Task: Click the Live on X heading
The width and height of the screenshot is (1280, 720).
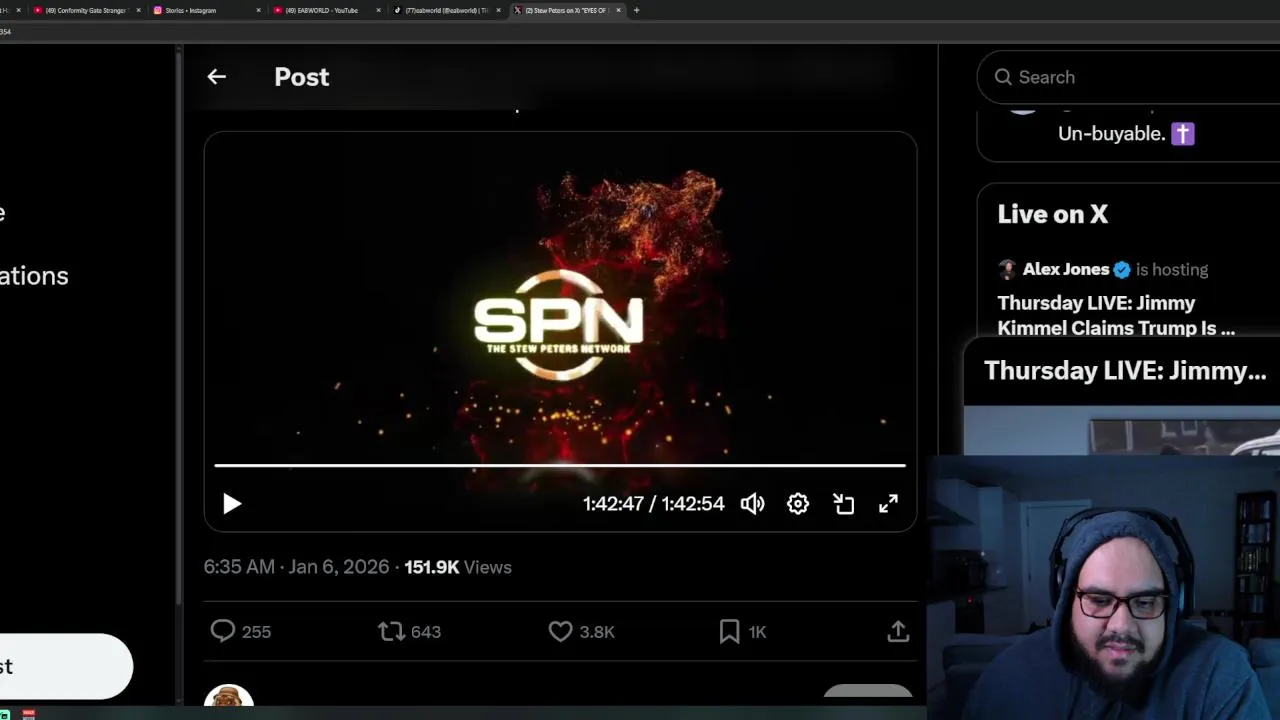Action: (x=1052, y=214)
